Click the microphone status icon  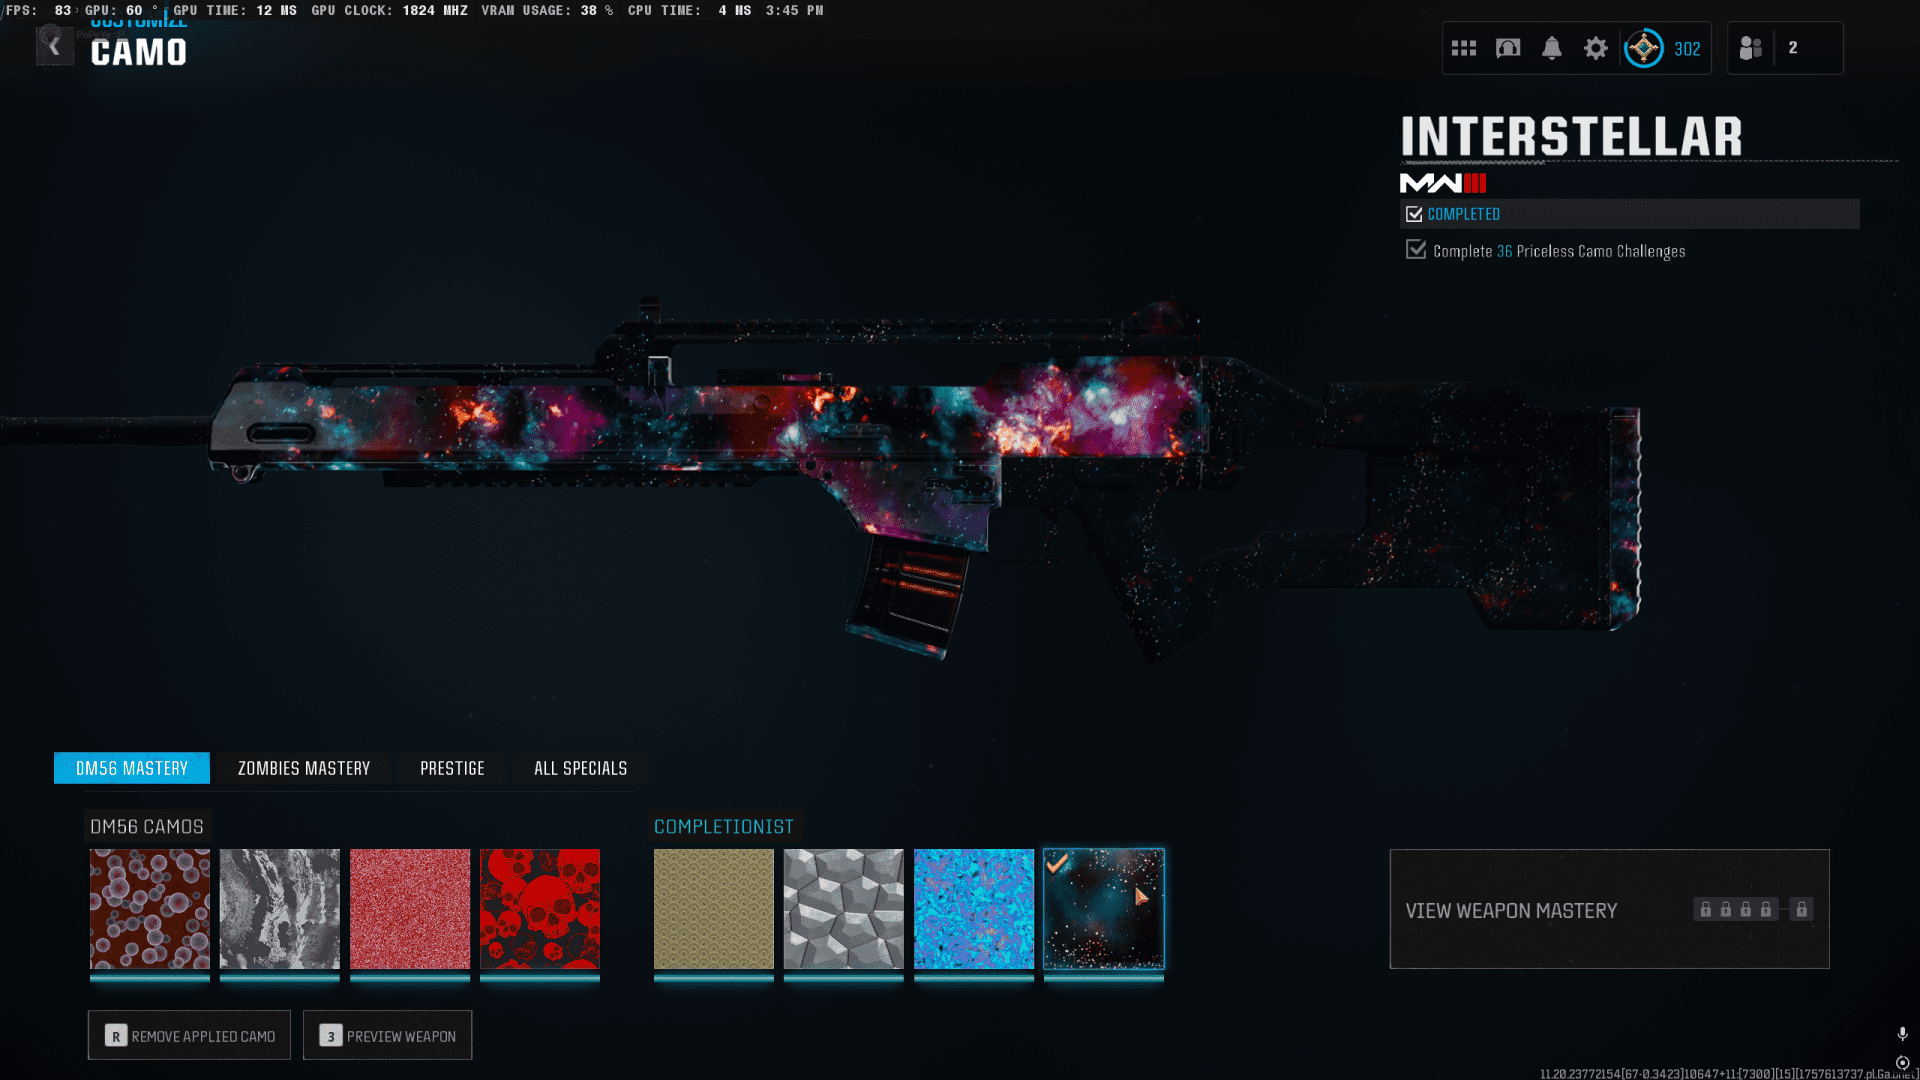click(x=1902, y=1033)
